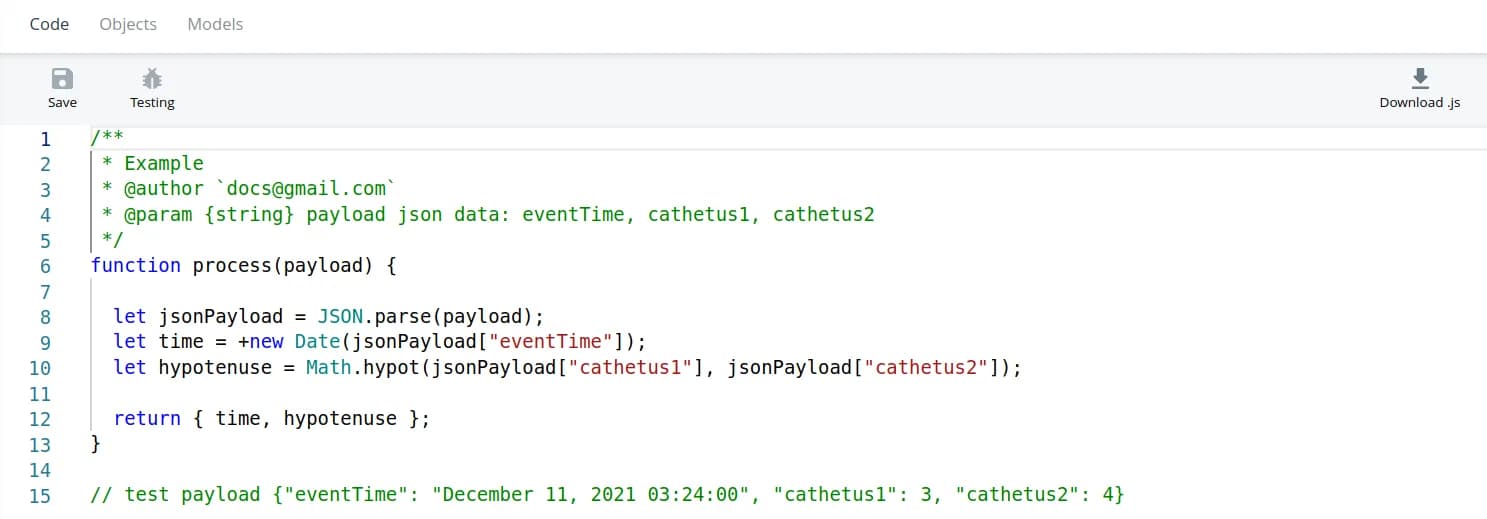Image resolution: width=1487 pixels, height=519 pixels.
Task: Click the "Date" constructor on line 9
Action: coord(317,342)
